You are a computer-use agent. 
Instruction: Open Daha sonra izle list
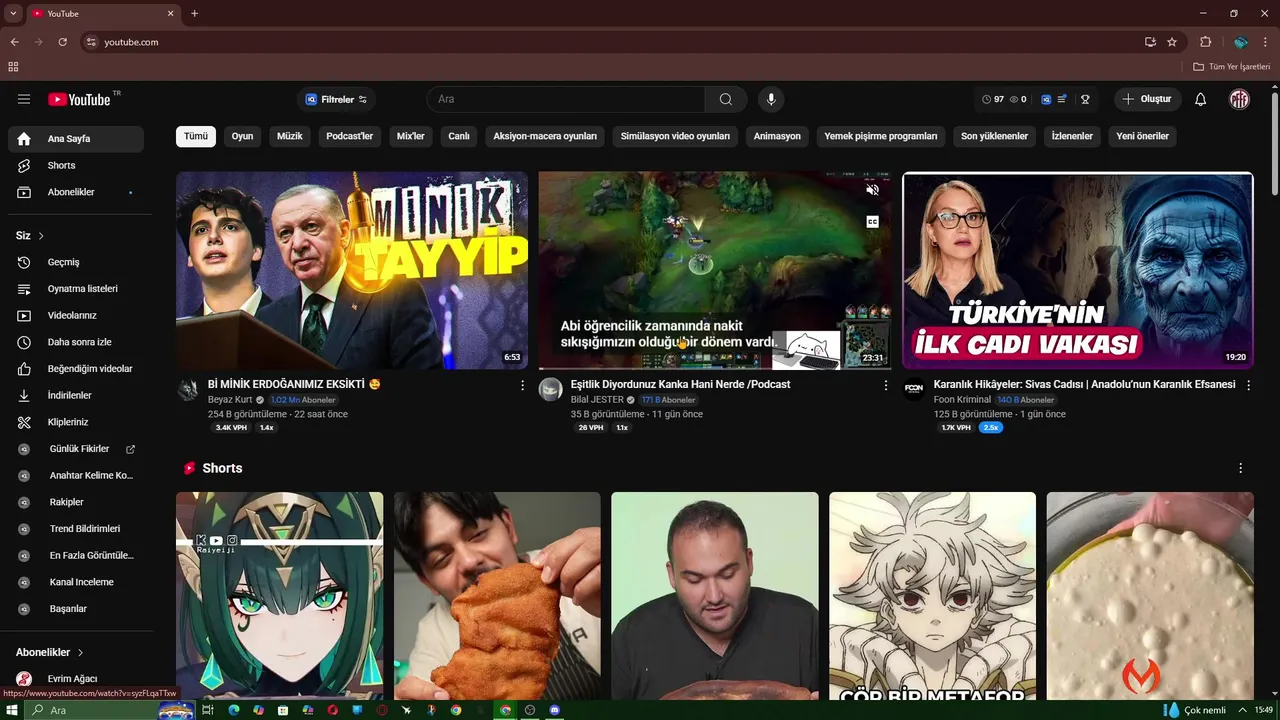pos(76,342)
